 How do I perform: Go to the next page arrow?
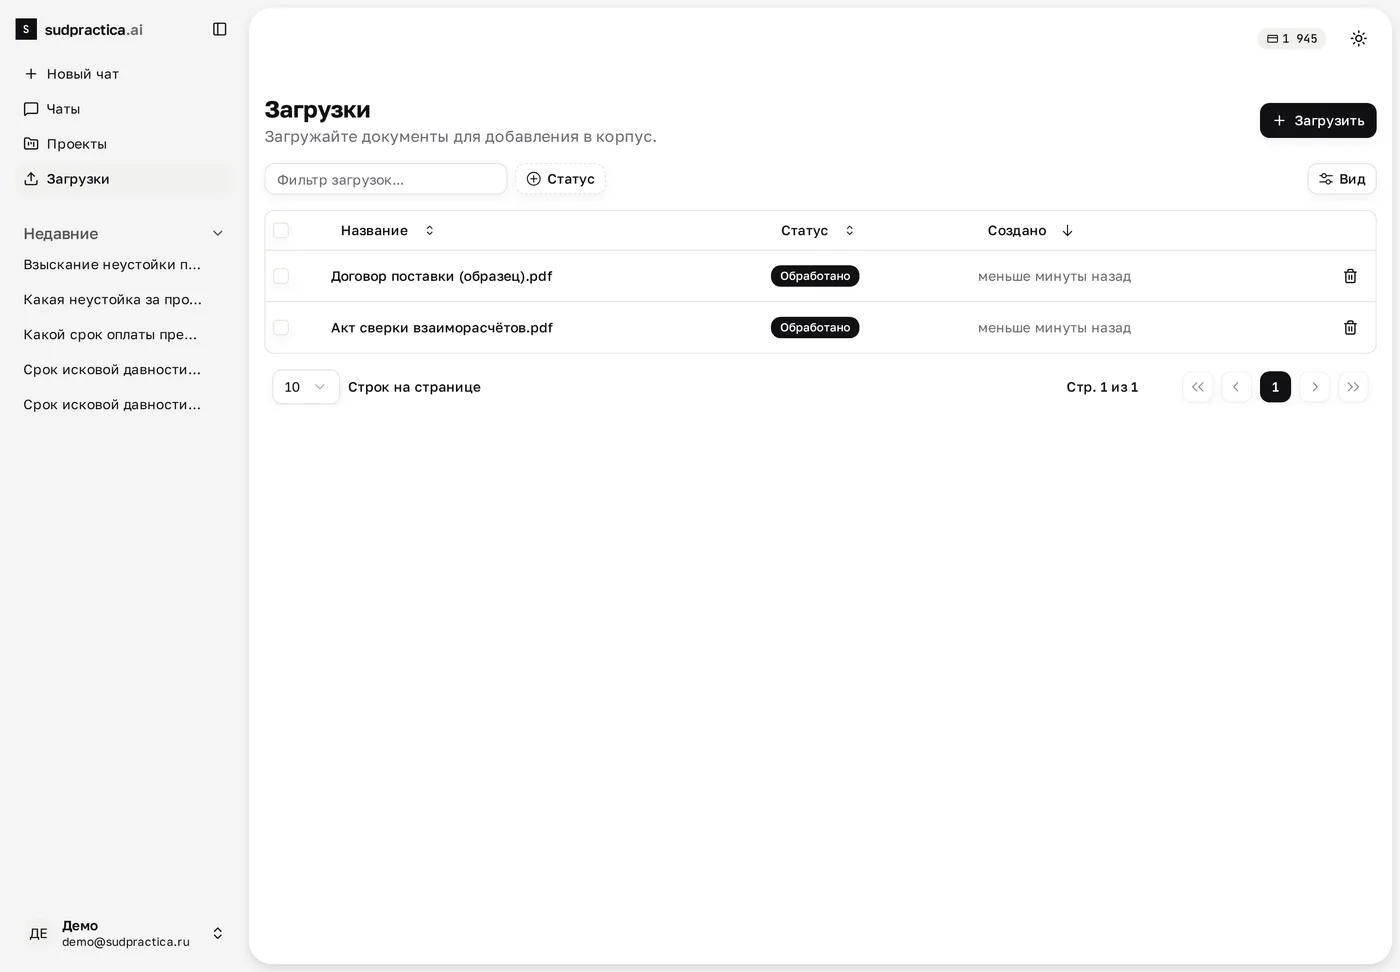1314,387
